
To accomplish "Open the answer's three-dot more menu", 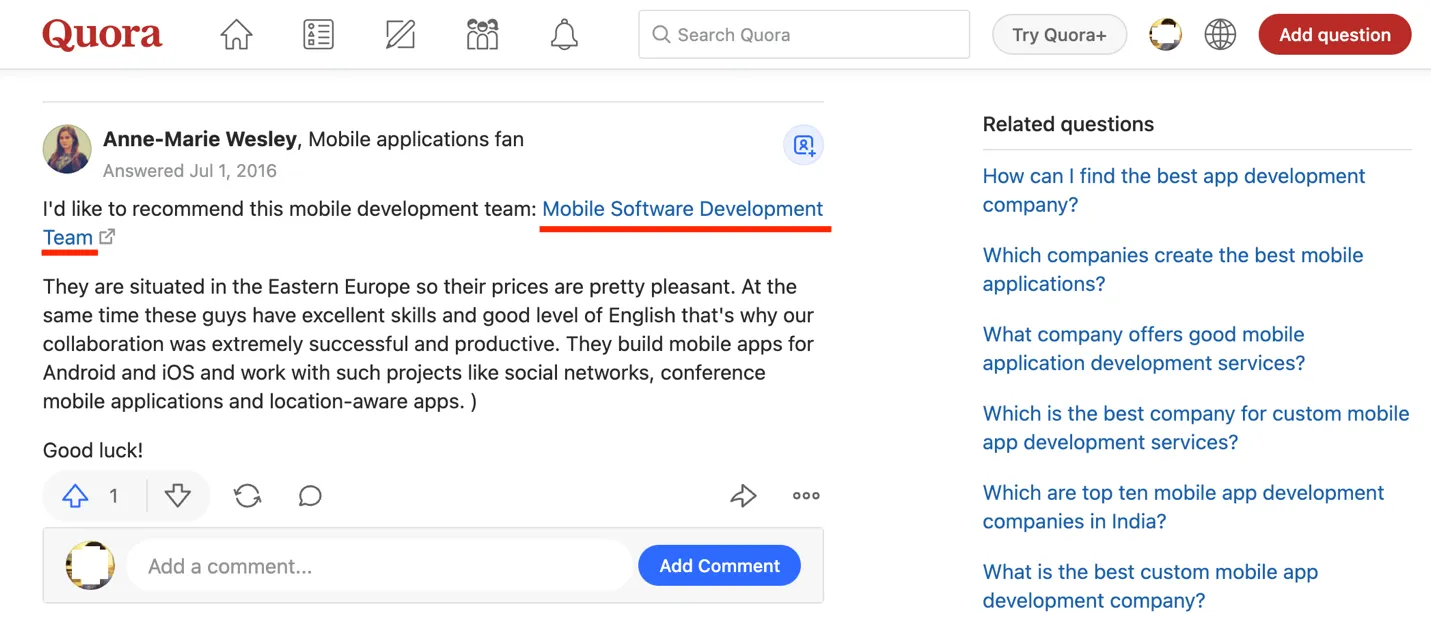I will coord(806,495).
